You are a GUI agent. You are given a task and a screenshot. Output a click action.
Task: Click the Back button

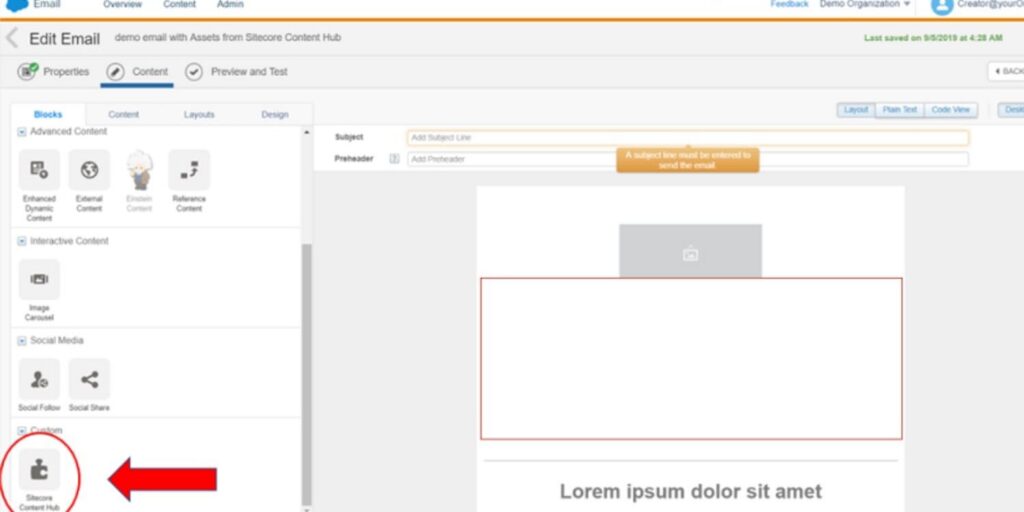[1006, 71]
